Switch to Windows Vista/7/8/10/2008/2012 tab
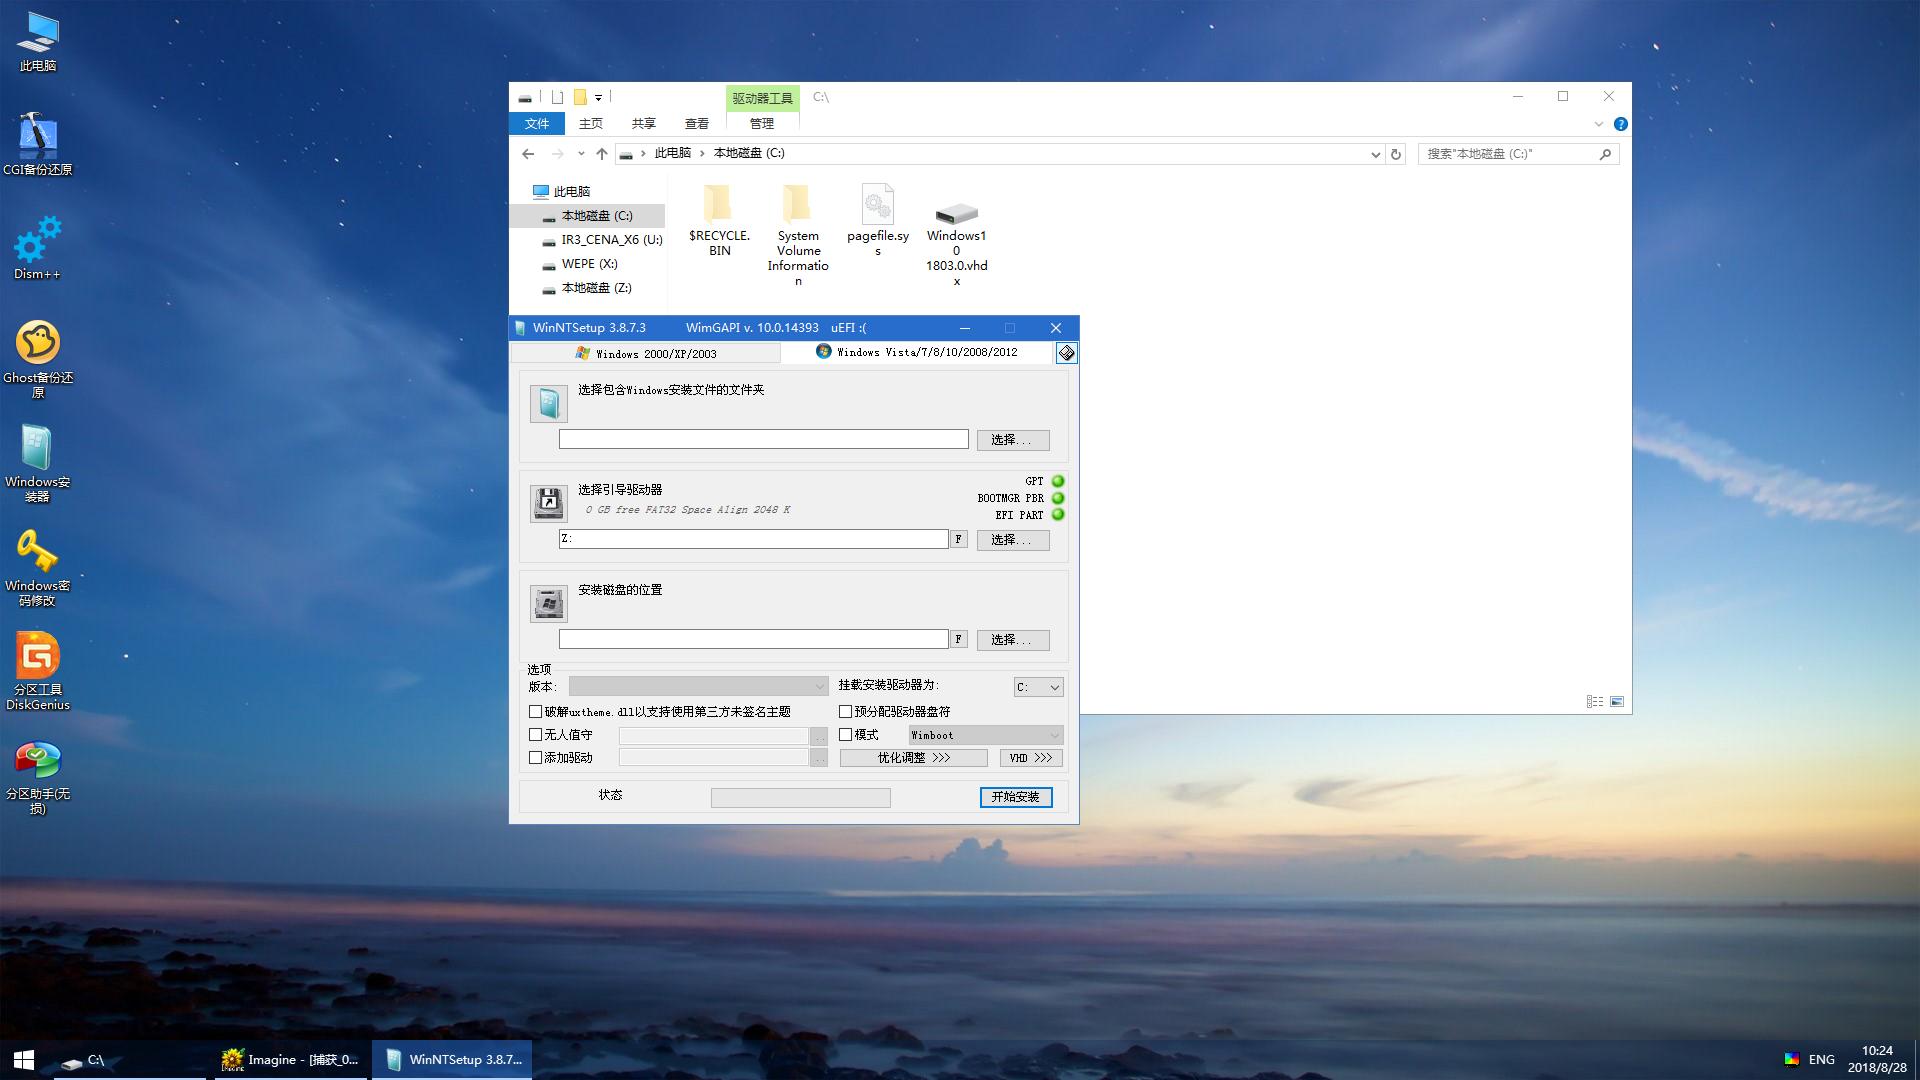 coord(918,352)
